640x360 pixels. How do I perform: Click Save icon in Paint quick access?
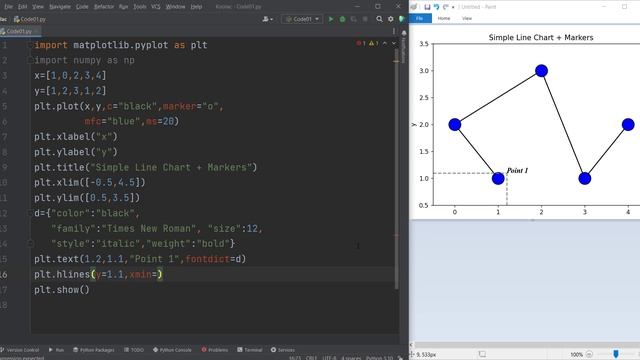tap(427, 7)
